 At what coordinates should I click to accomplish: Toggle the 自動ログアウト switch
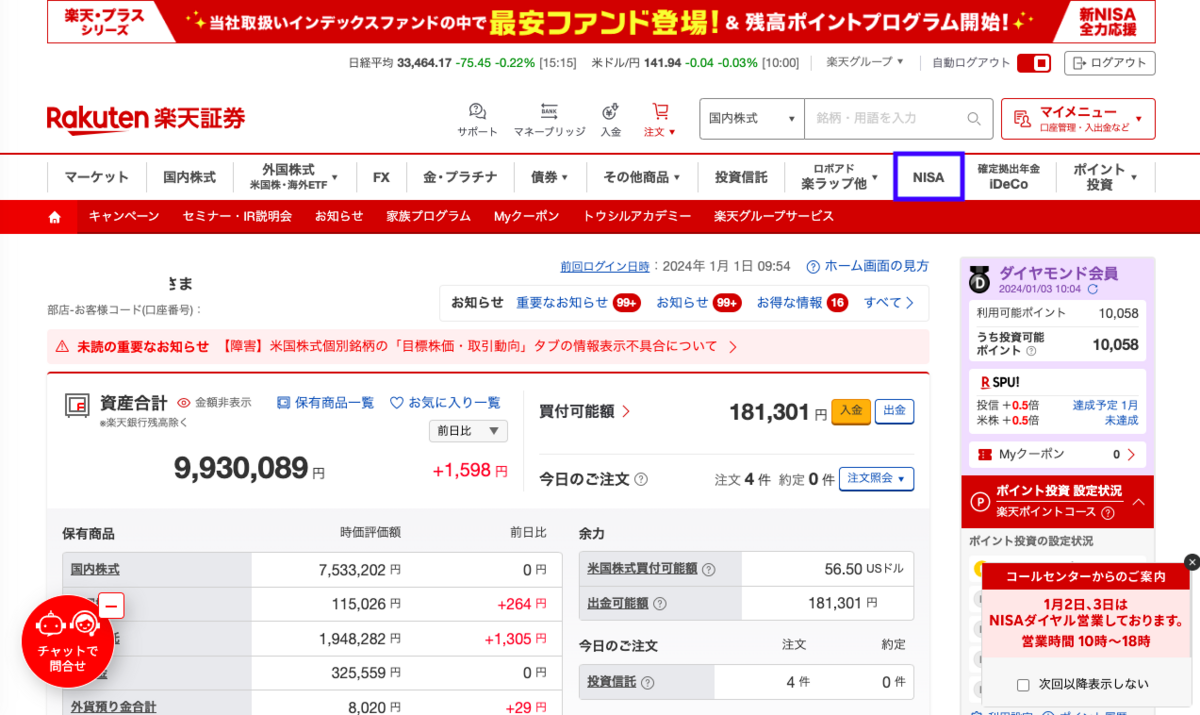[x=1033, y=63]
